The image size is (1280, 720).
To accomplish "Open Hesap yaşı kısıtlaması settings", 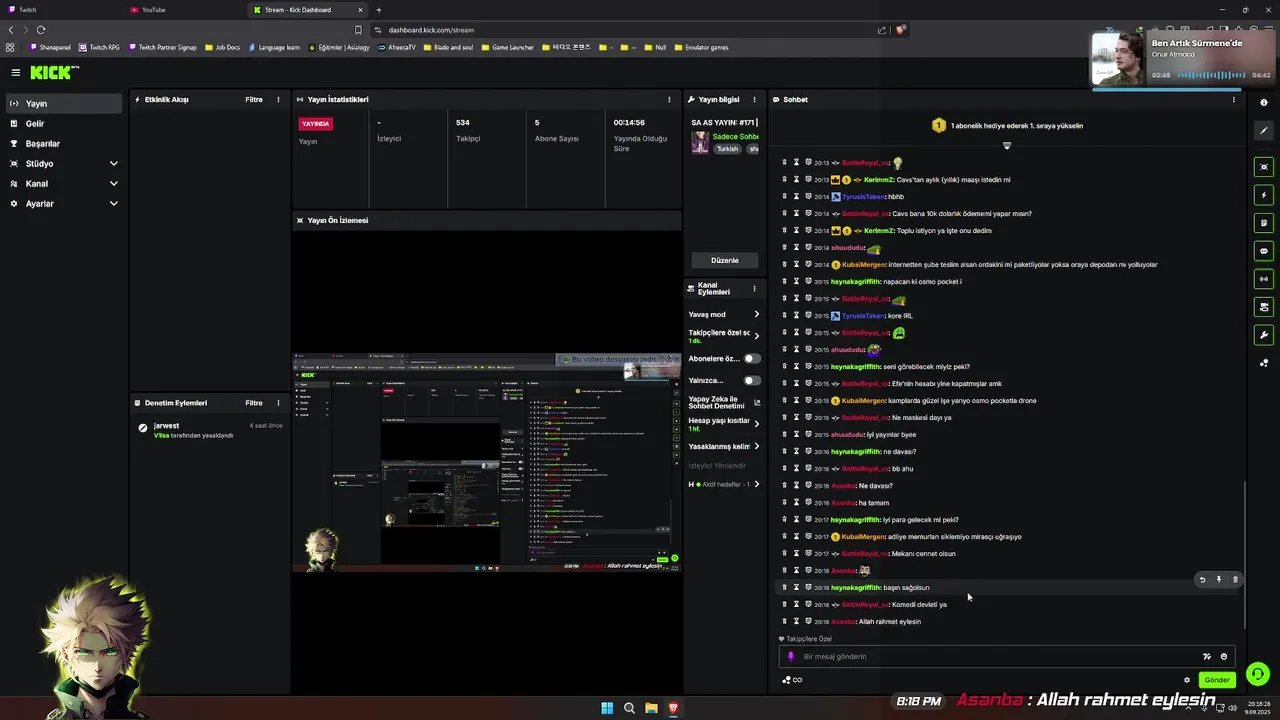I will [x=756, y=424].
